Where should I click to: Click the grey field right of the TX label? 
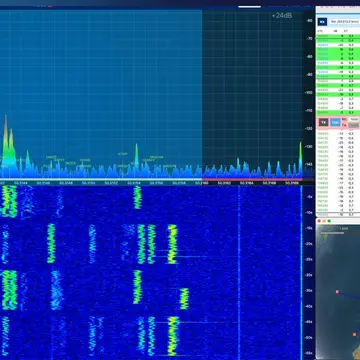pos(354,125)
